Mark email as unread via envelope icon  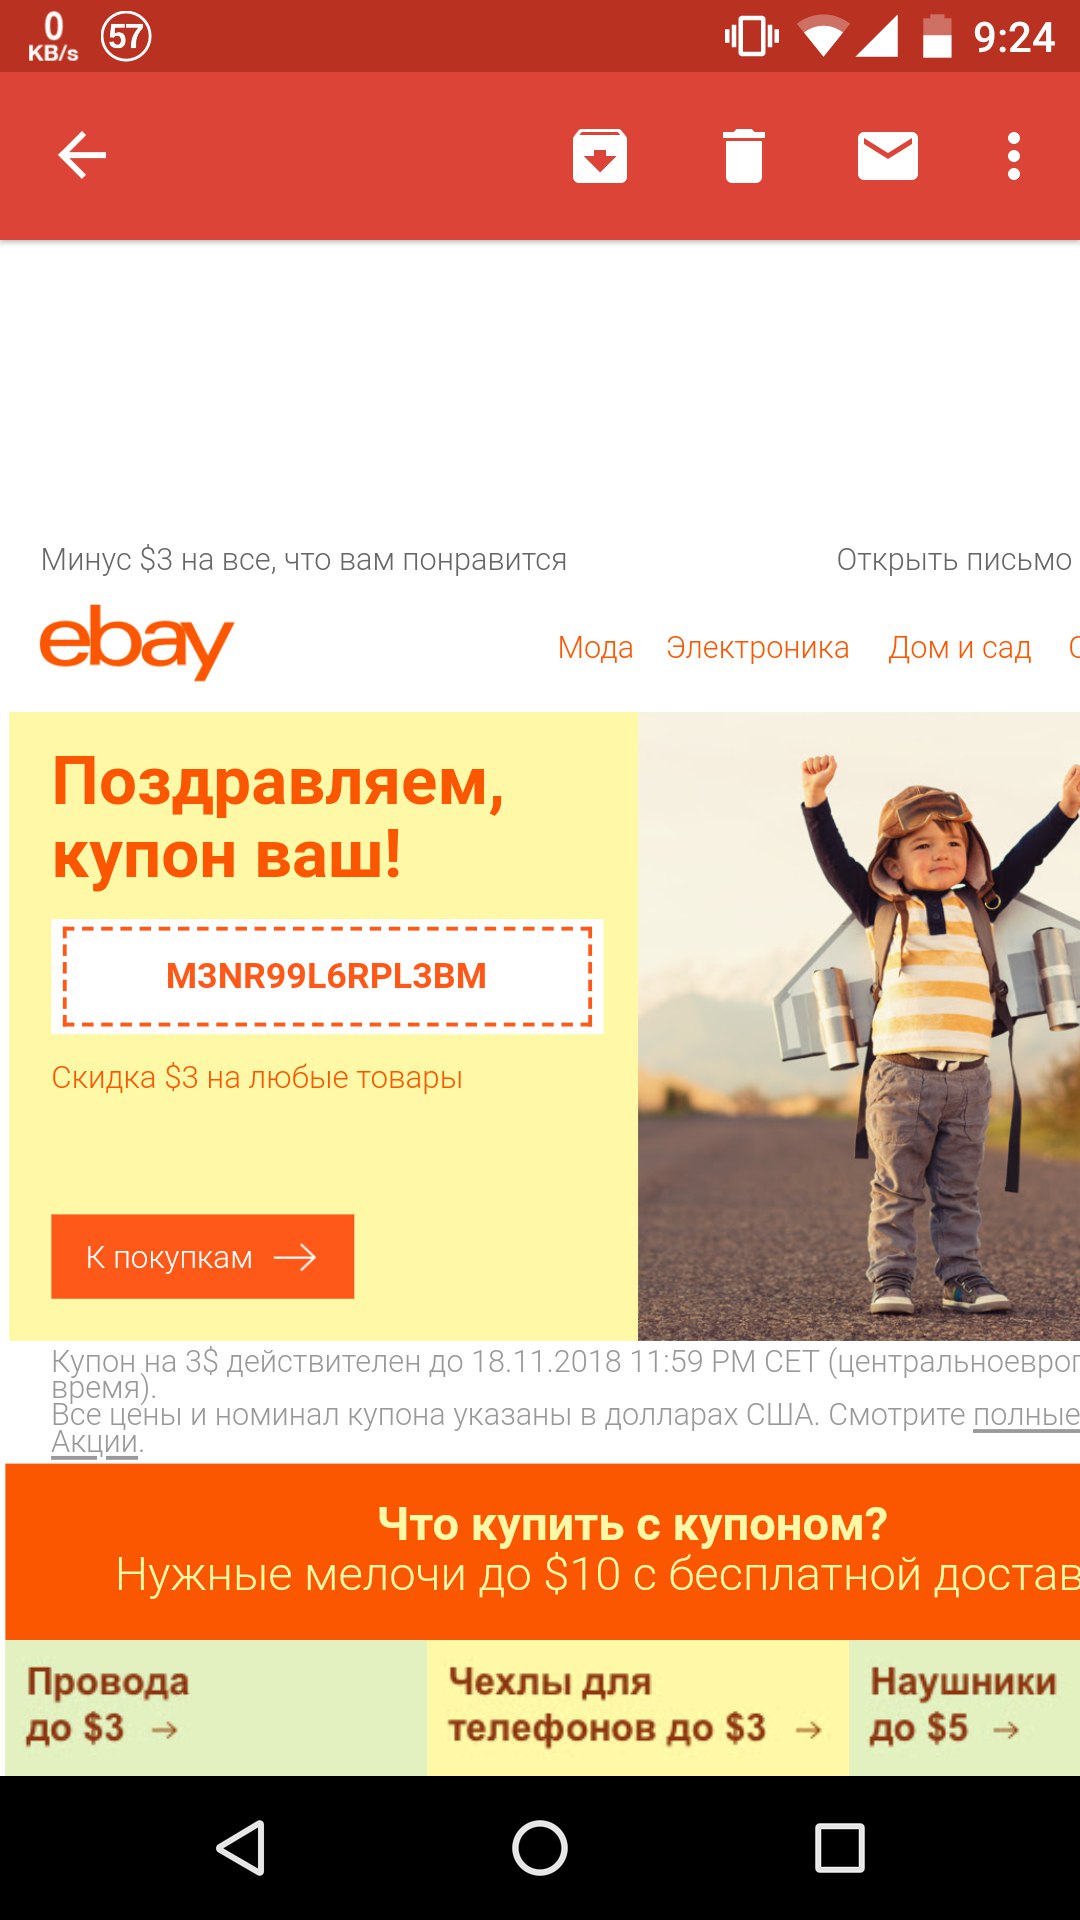(x=888, y=156)
